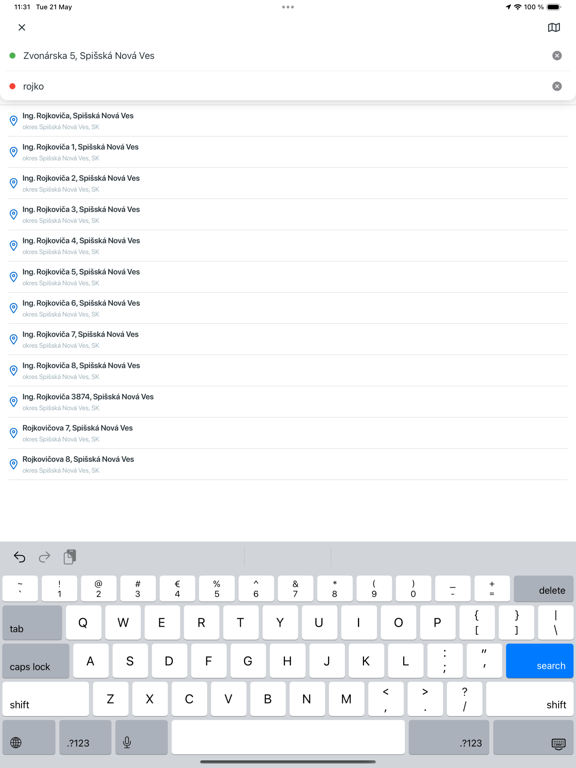Clear the rojko destination field
The image size is (576, 768).
click(557, 86)
